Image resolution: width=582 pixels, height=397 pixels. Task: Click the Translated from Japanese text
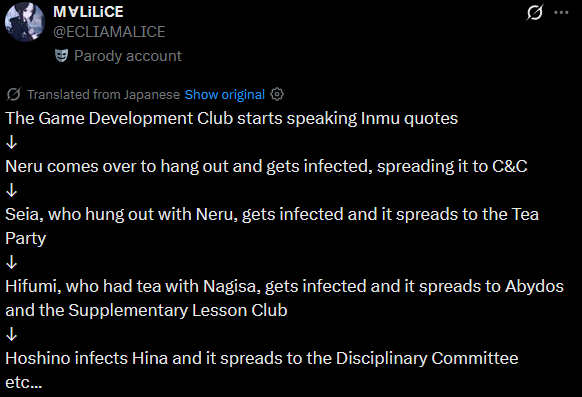click(103, 95)
